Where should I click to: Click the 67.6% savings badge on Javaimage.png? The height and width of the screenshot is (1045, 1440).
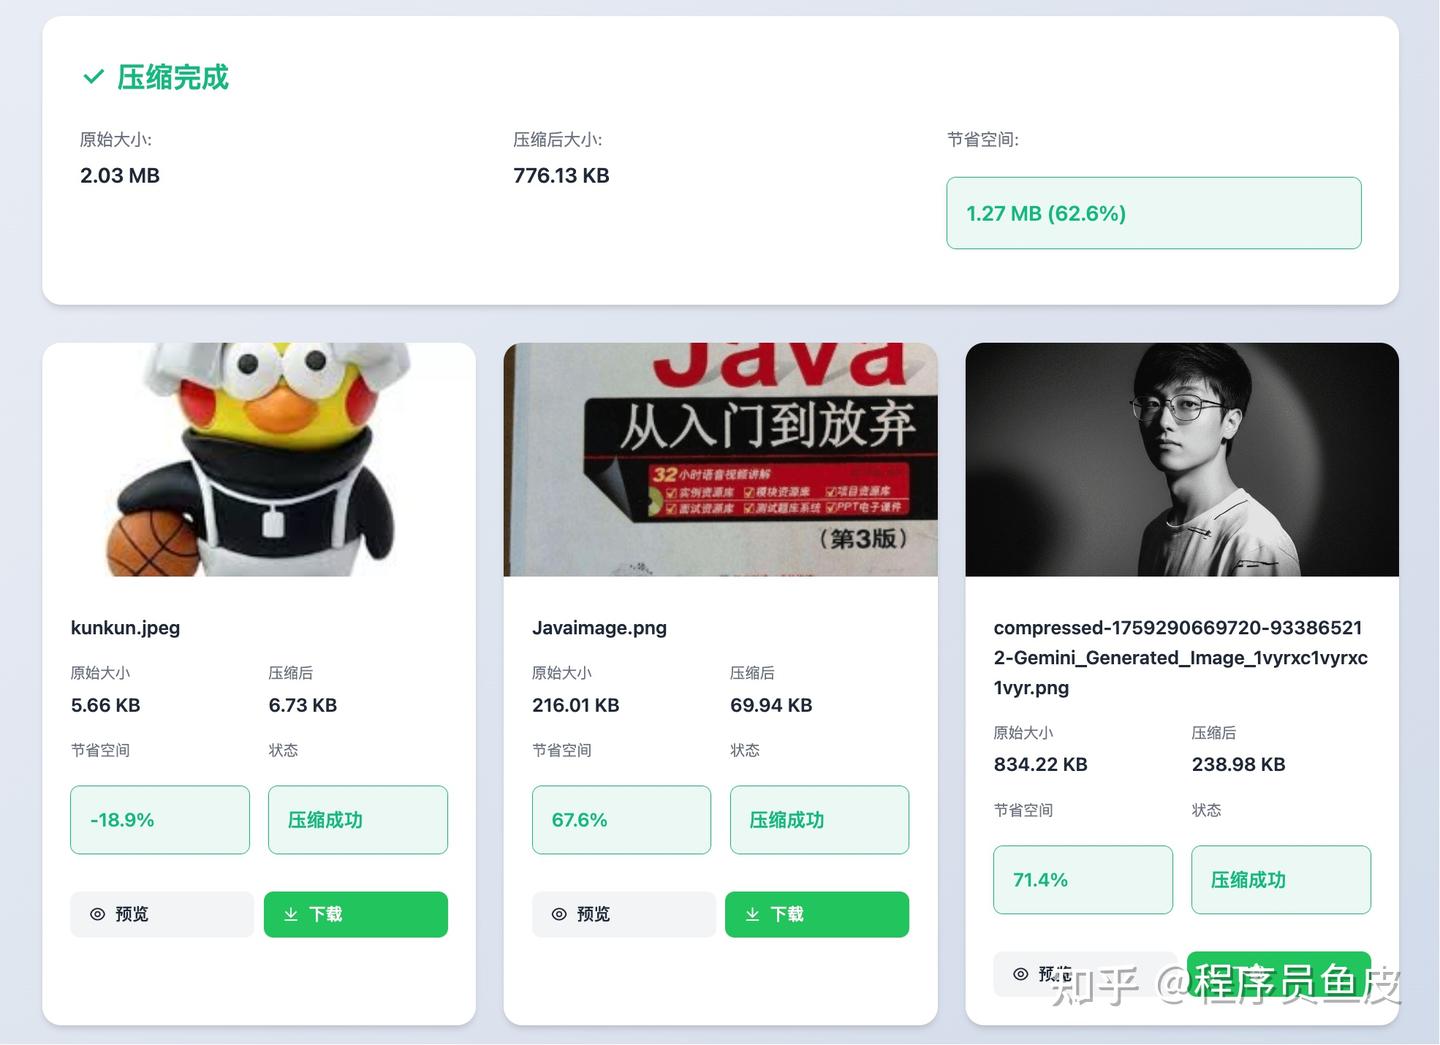point(621,820)
